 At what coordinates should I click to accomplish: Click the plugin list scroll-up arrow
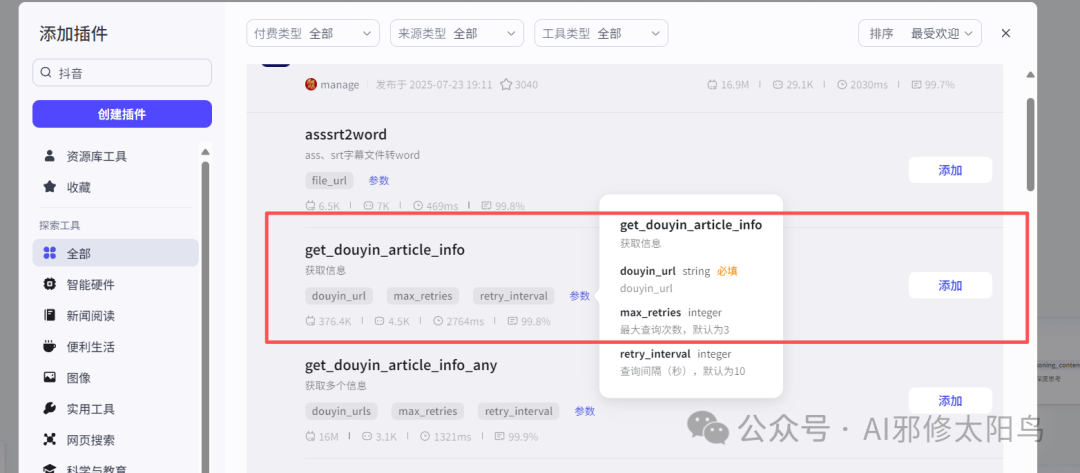coord(1030,74)
